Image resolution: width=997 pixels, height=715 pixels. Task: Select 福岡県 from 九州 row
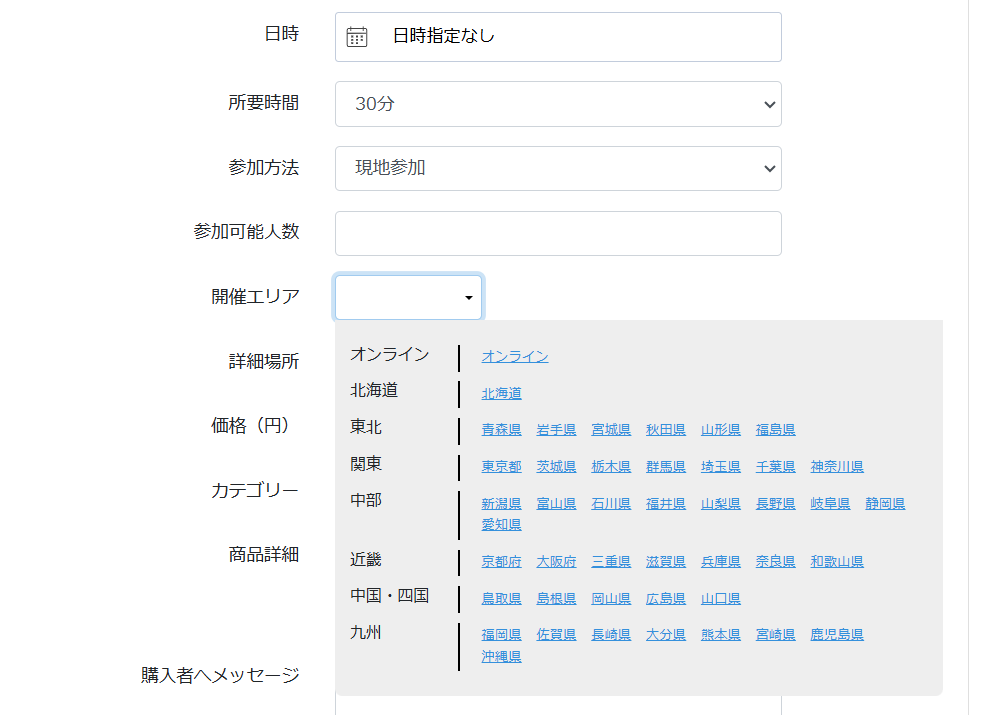click(501, 634)
